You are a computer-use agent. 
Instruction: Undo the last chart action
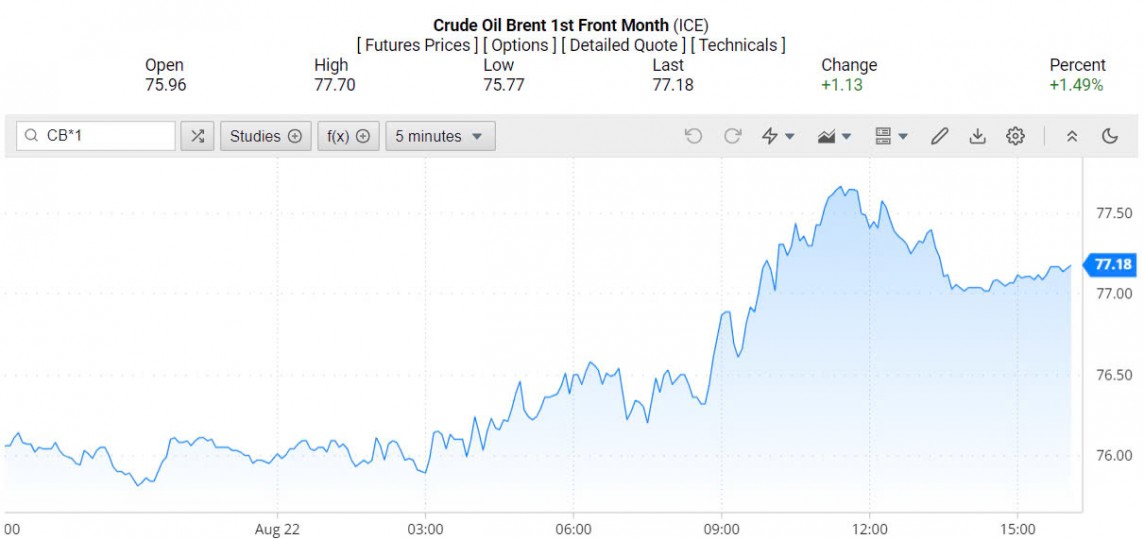coord(693,136)
